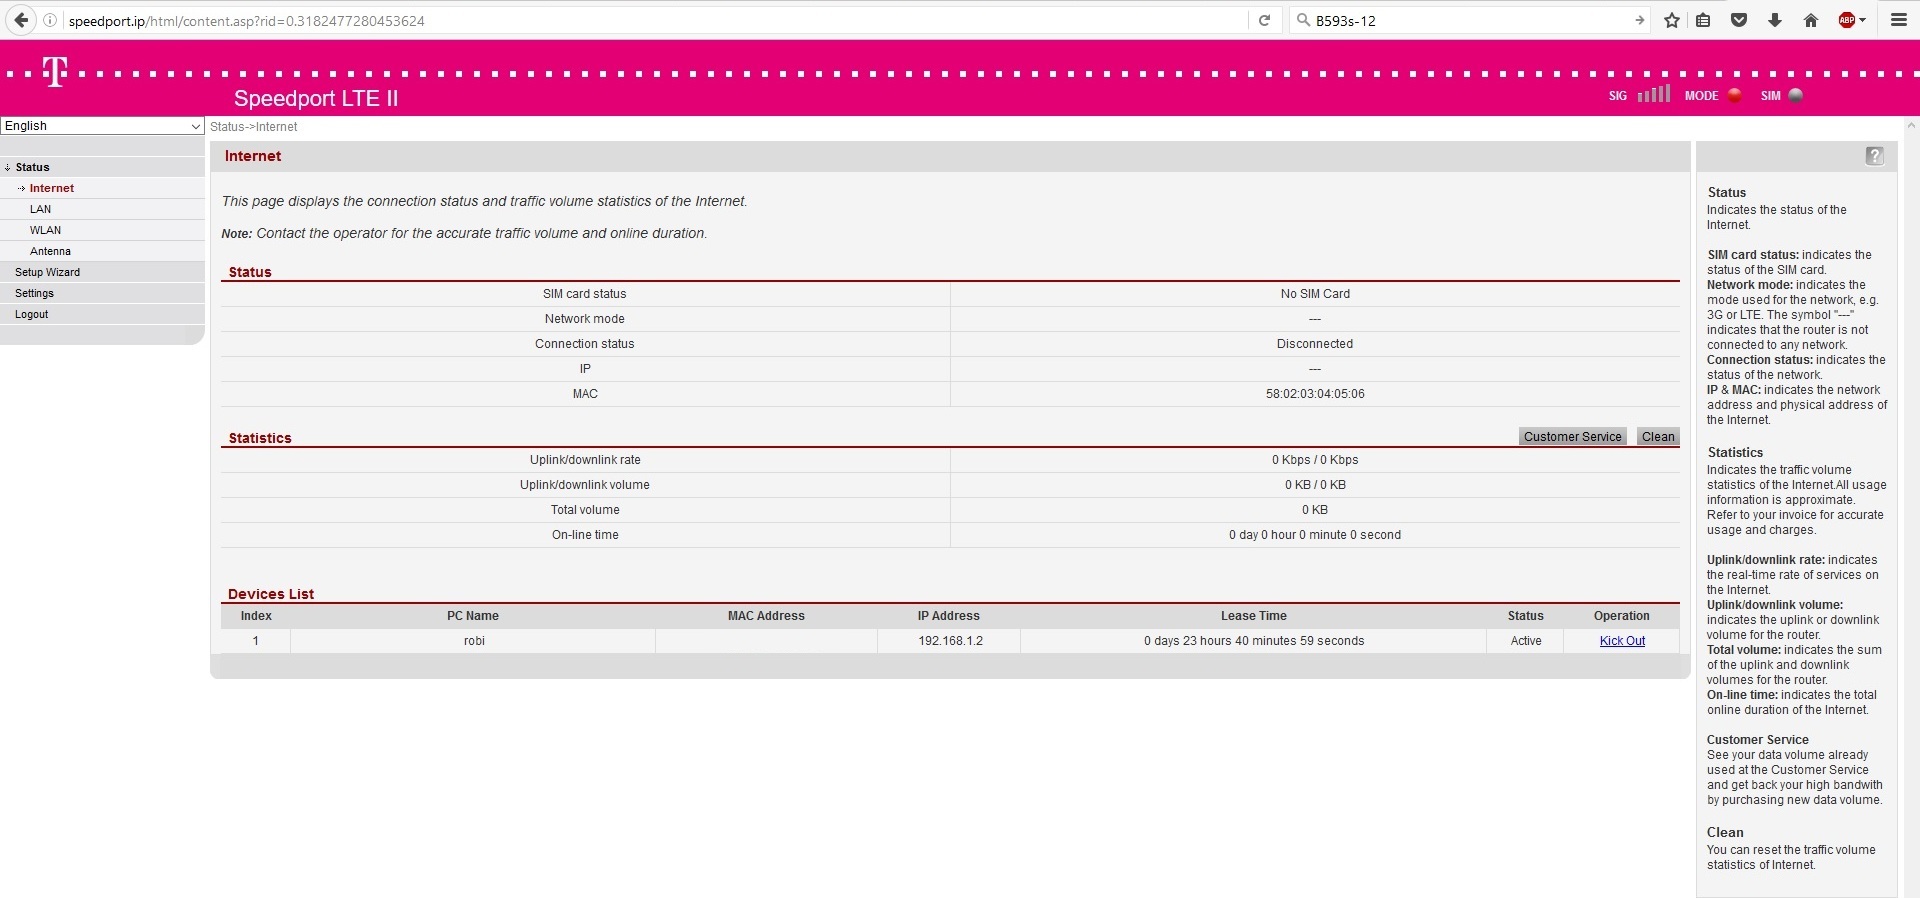The image size is (1920, 898).
Task: Click the Status->Internet breadcrumb
Action: tap(254, 127)
